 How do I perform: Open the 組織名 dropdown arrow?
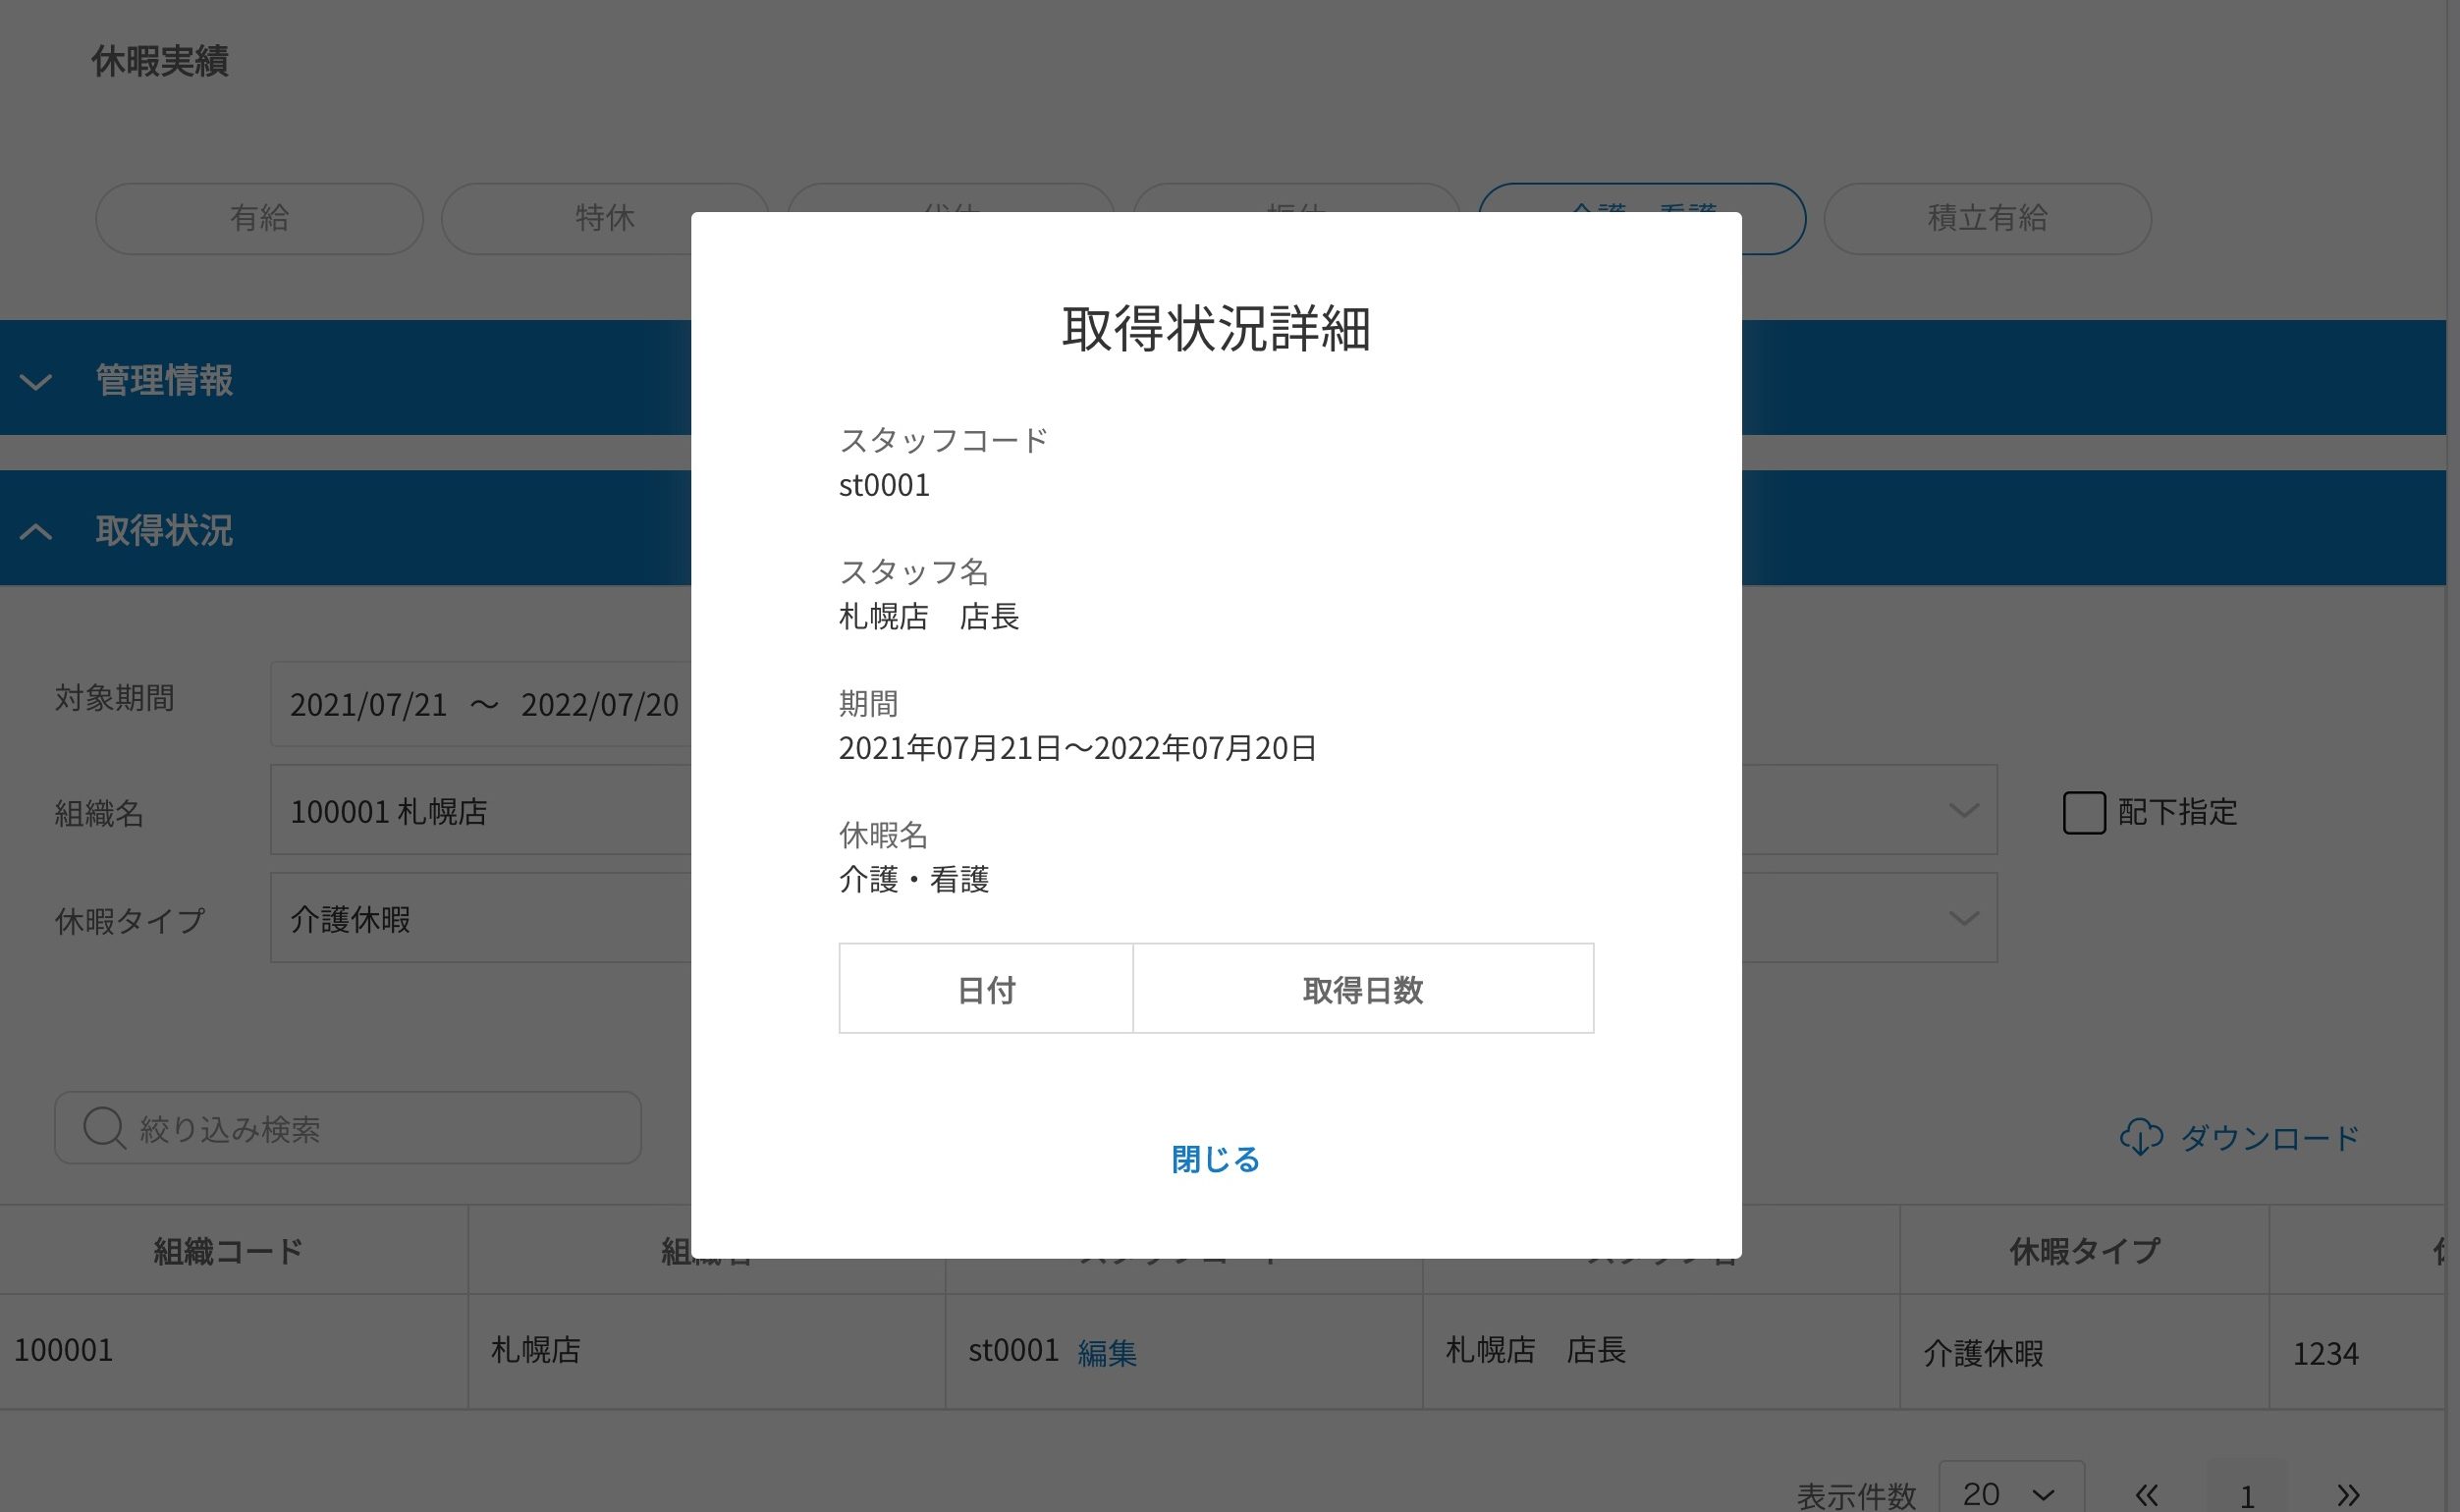click(x=1963, y=810)
